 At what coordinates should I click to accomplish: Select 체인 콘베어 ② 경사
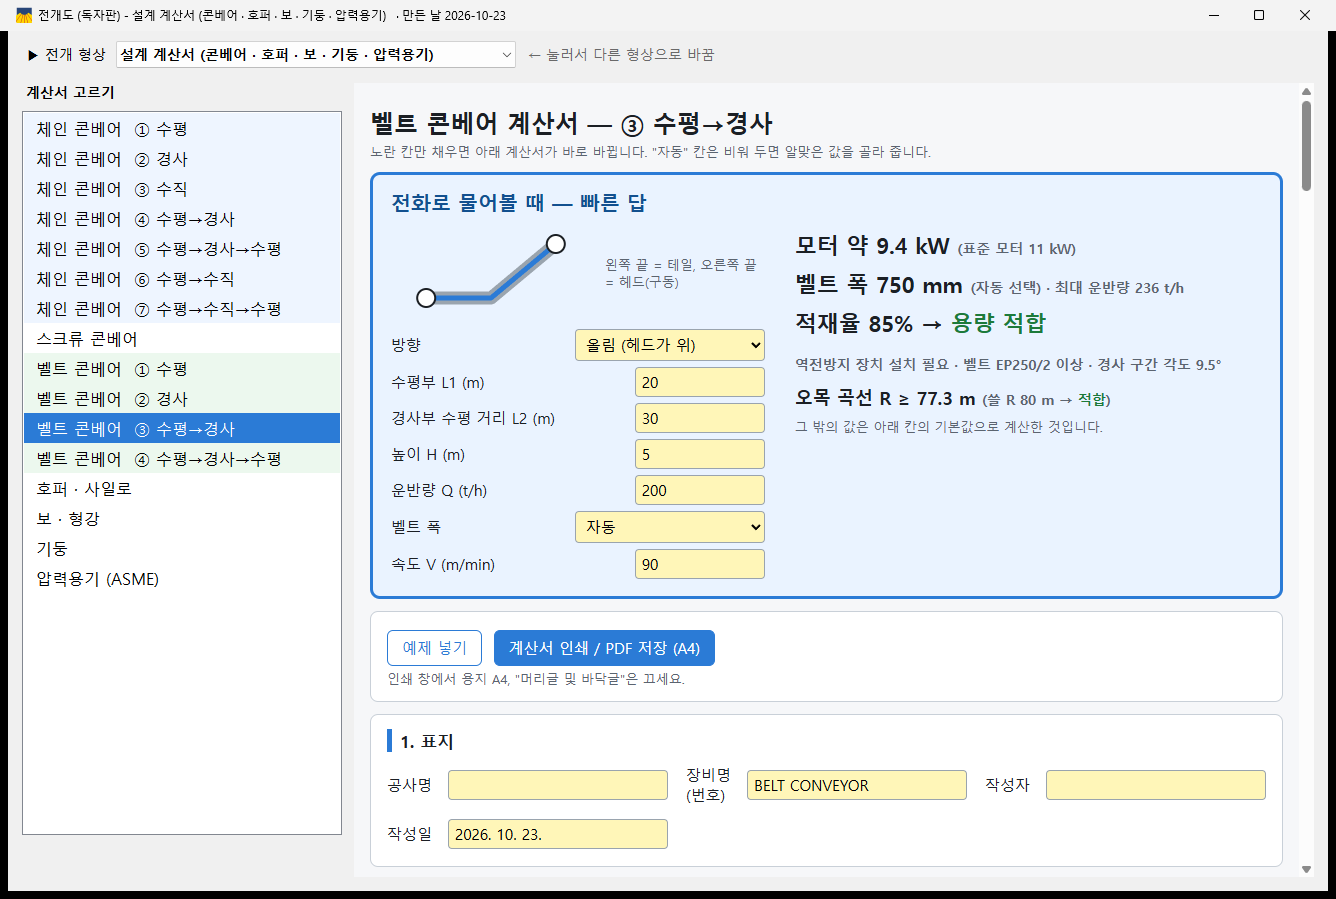[182, 159]
